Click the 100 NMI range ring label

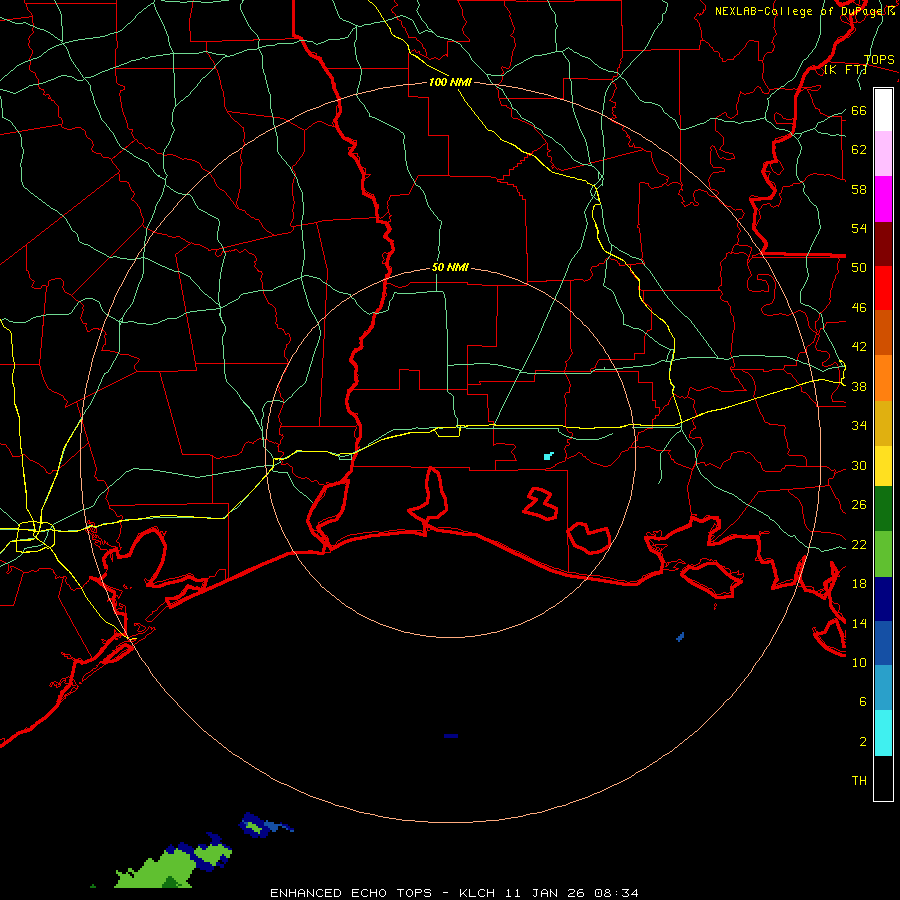tap(450, 82)
